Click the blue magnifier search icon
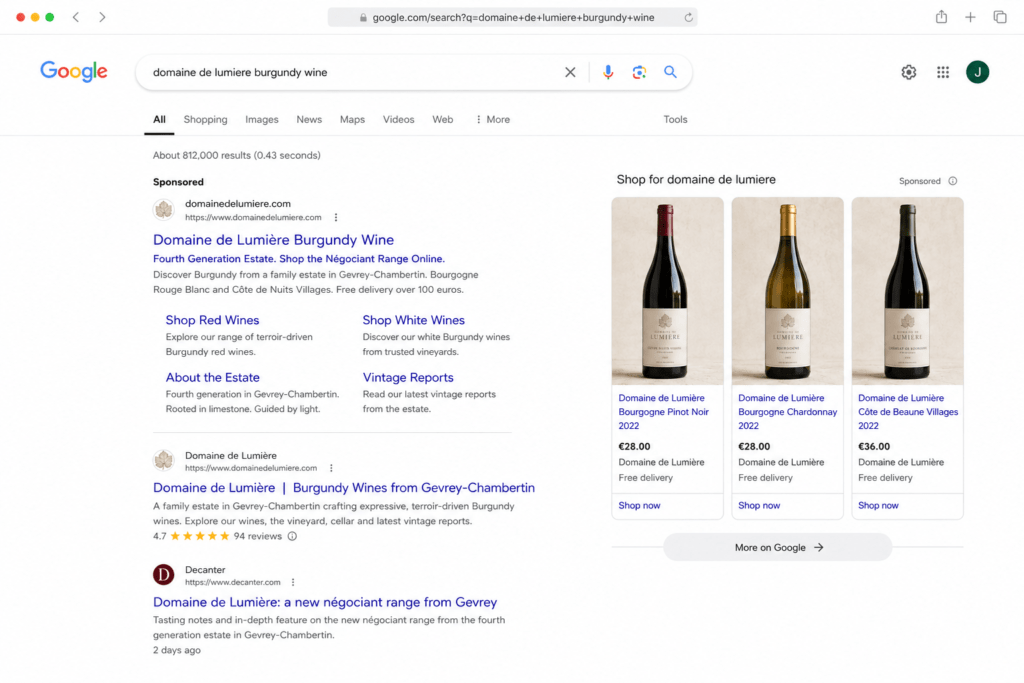Viewport: 1024px width, 683px height. pyautogui.click(x=670, y=72)
